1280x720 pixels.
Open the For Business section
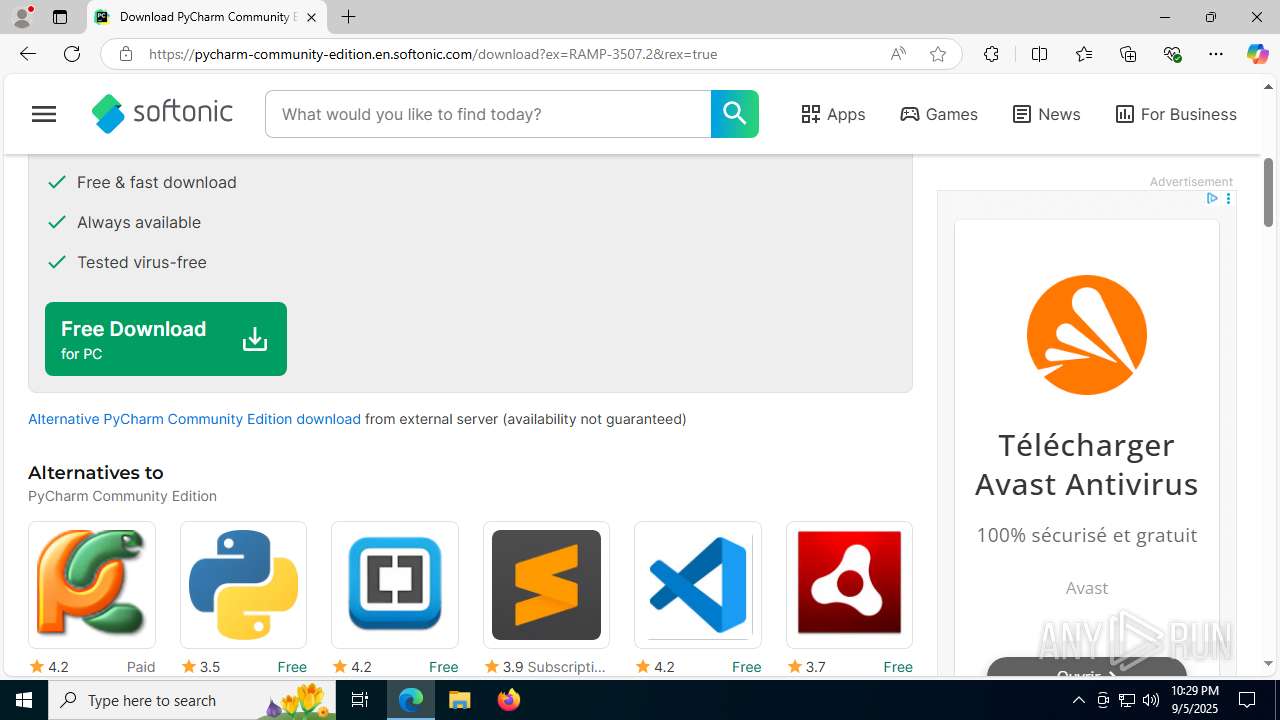point(1176,114)
